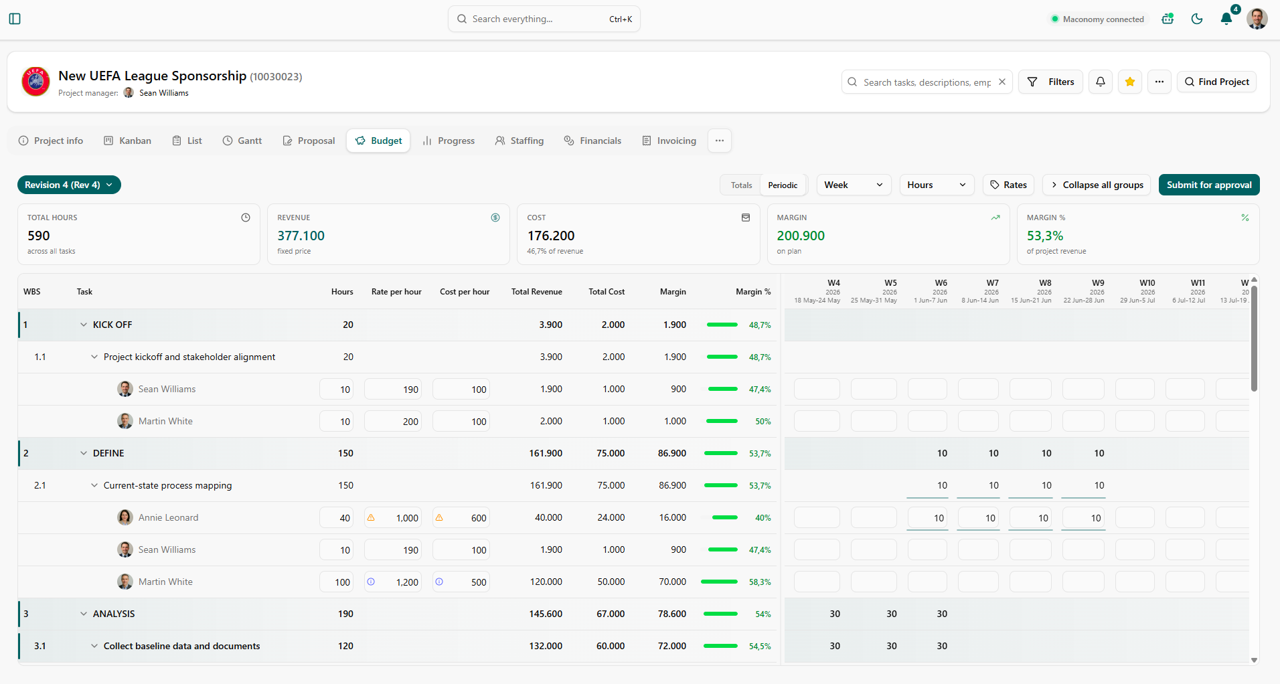The width and height of the screenshot is (1280, 684).
Task: Open the Week period dropdown
Action: click(x=853, y=185)
